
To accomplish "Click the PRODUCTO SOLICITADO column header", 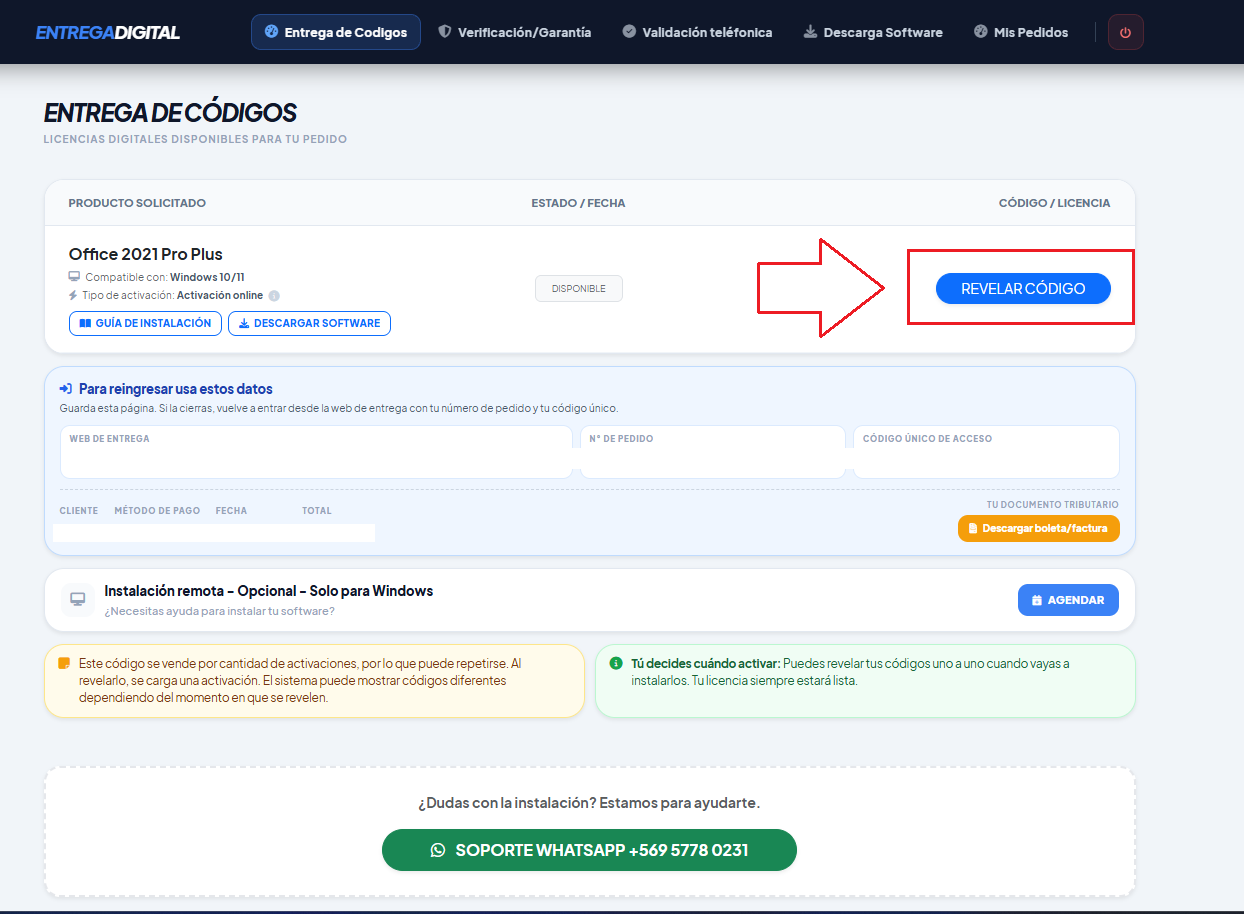I will click(x=137, y=203).
